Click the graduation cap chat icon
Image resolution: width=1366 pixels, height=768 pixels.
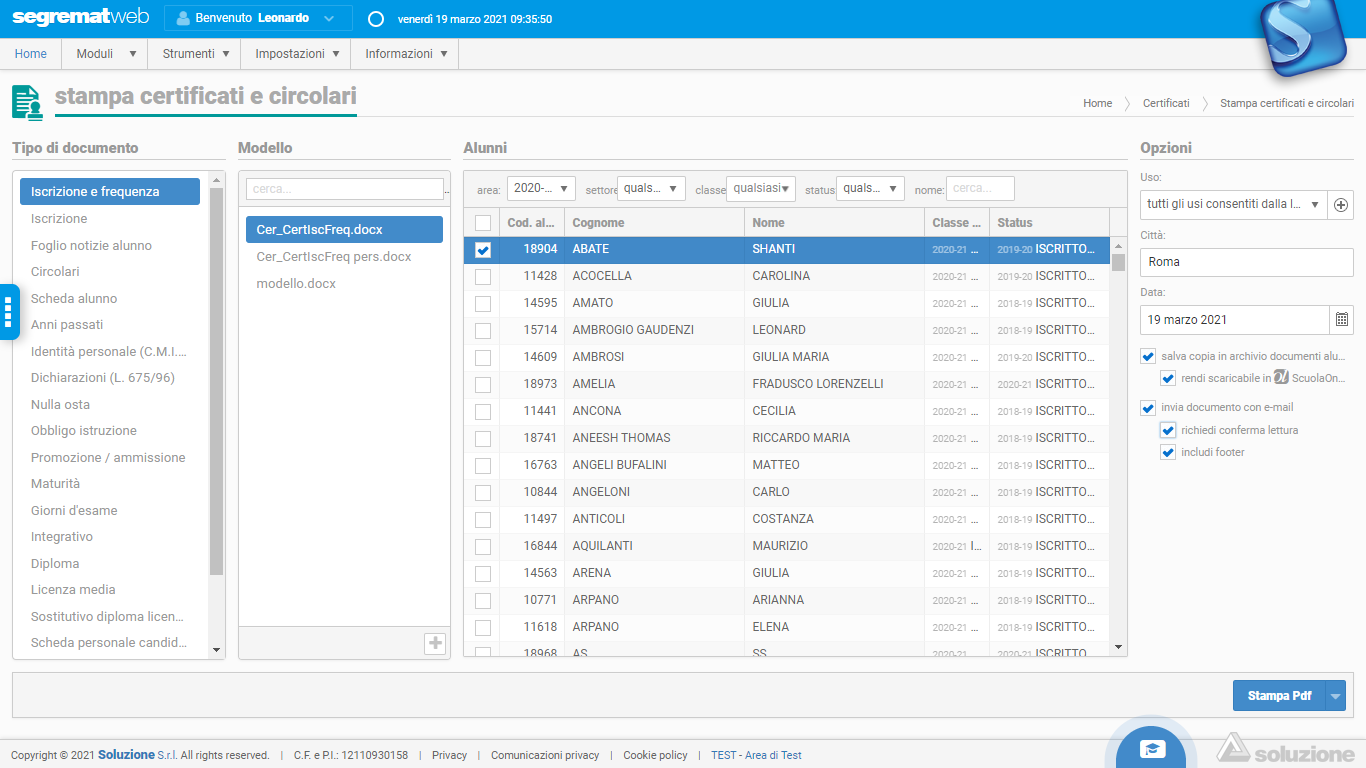(x=1154, y=750)
